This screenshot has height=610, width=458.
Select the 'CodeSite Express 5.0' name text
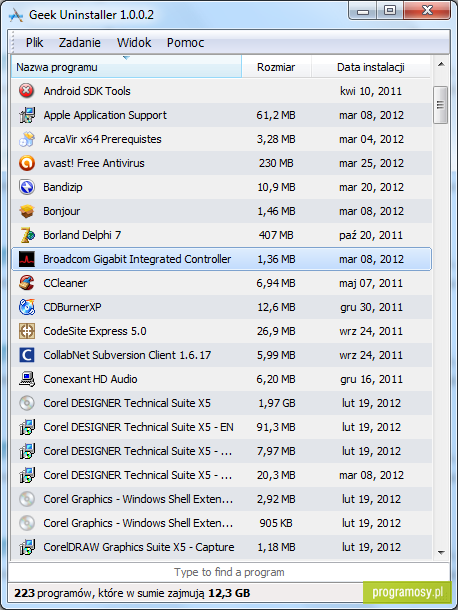95,331
